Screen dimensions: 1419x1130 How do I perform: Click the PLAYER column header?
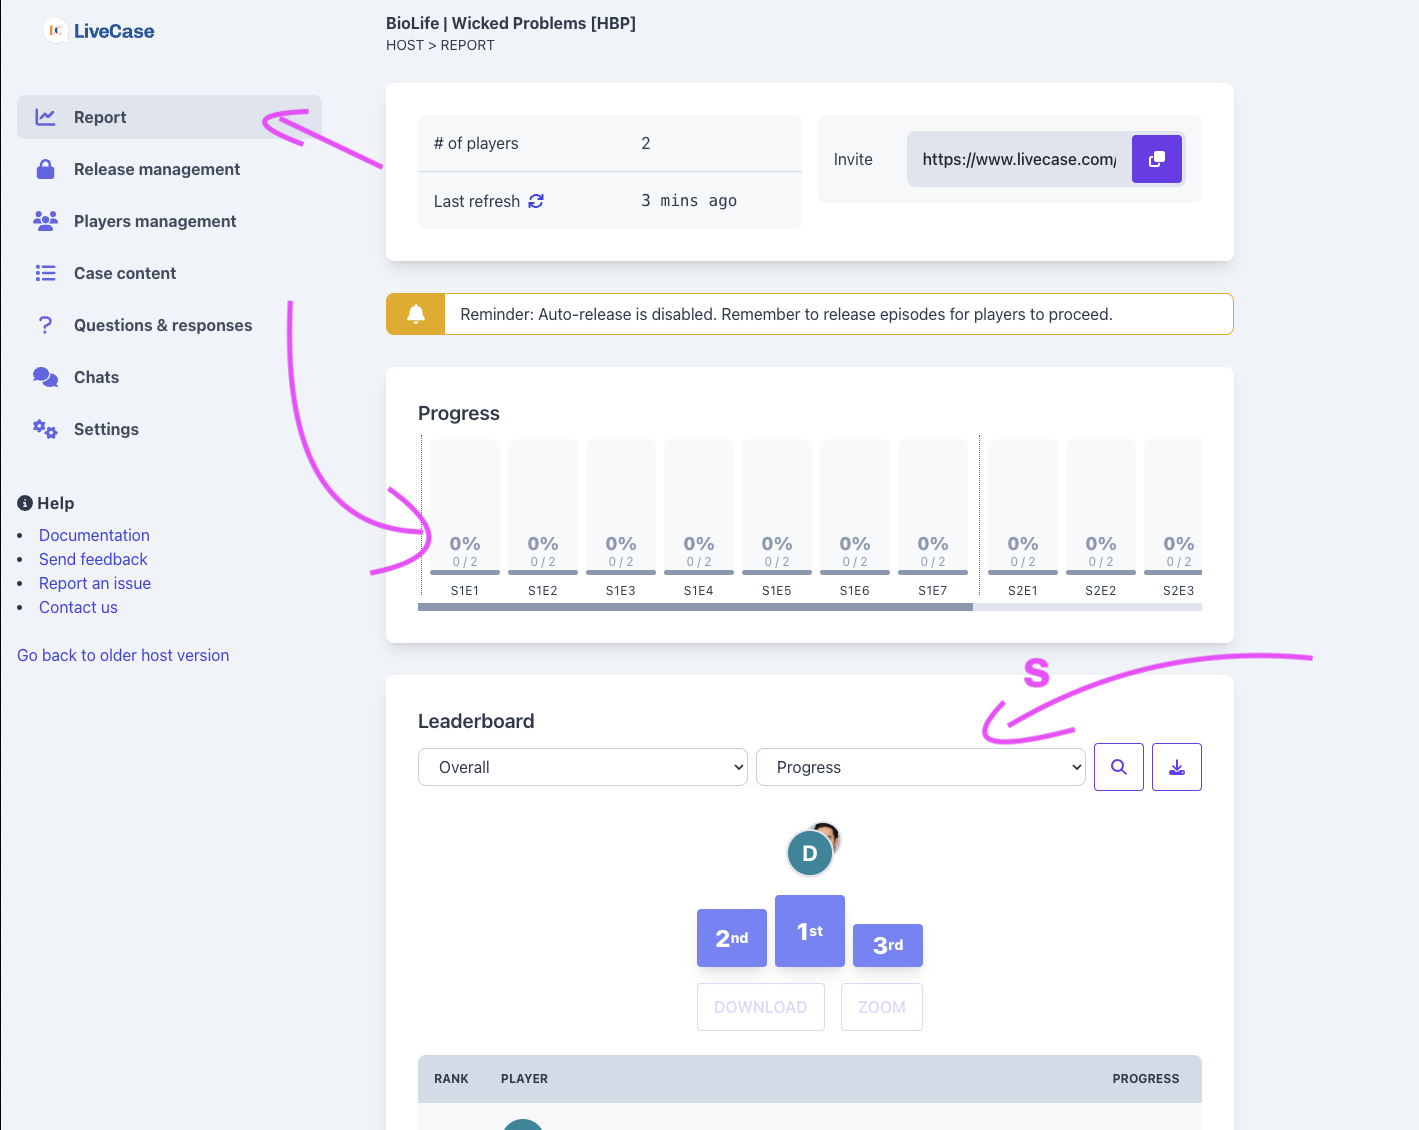point(524,1079)
